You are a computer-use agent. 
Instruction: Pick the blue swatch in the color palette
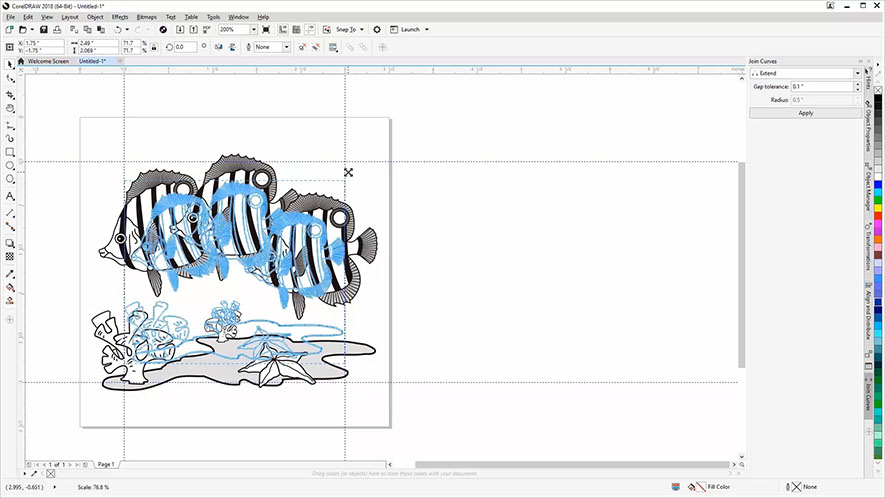click(x=878, y=185)
